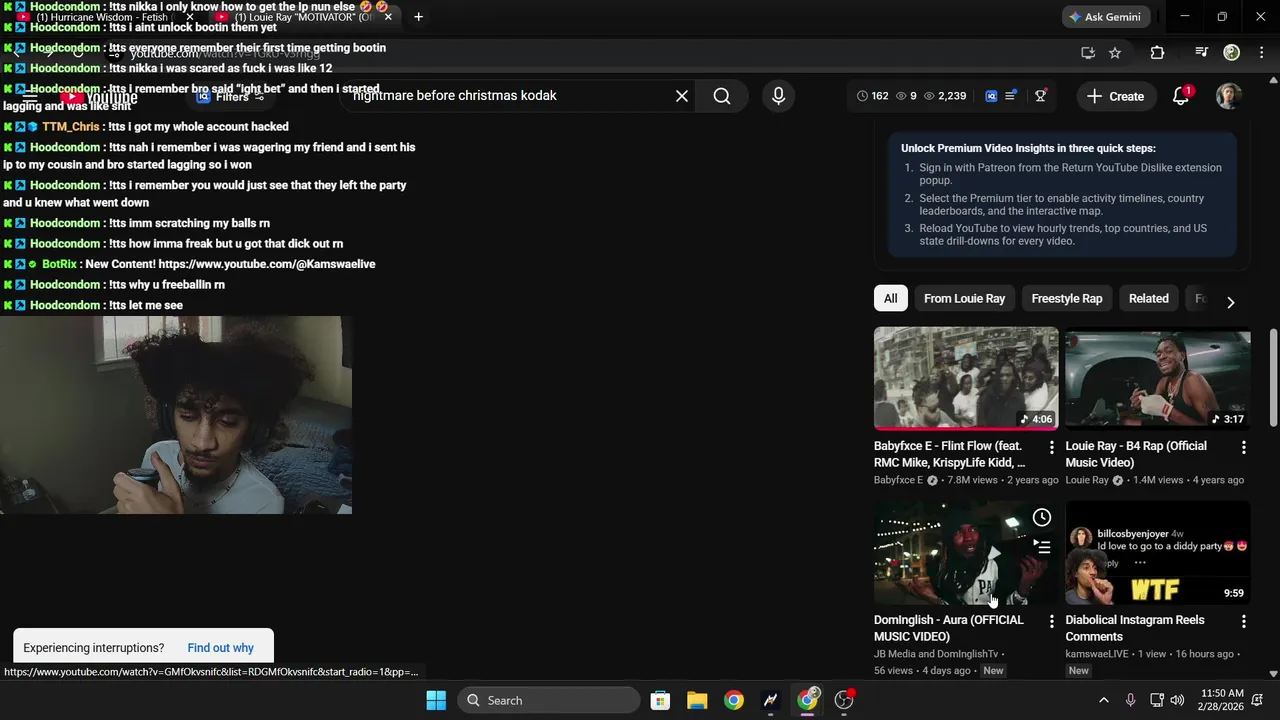
Task: Click the Babyfxce E - Flint Flow title
Action: tap(950, 455)
